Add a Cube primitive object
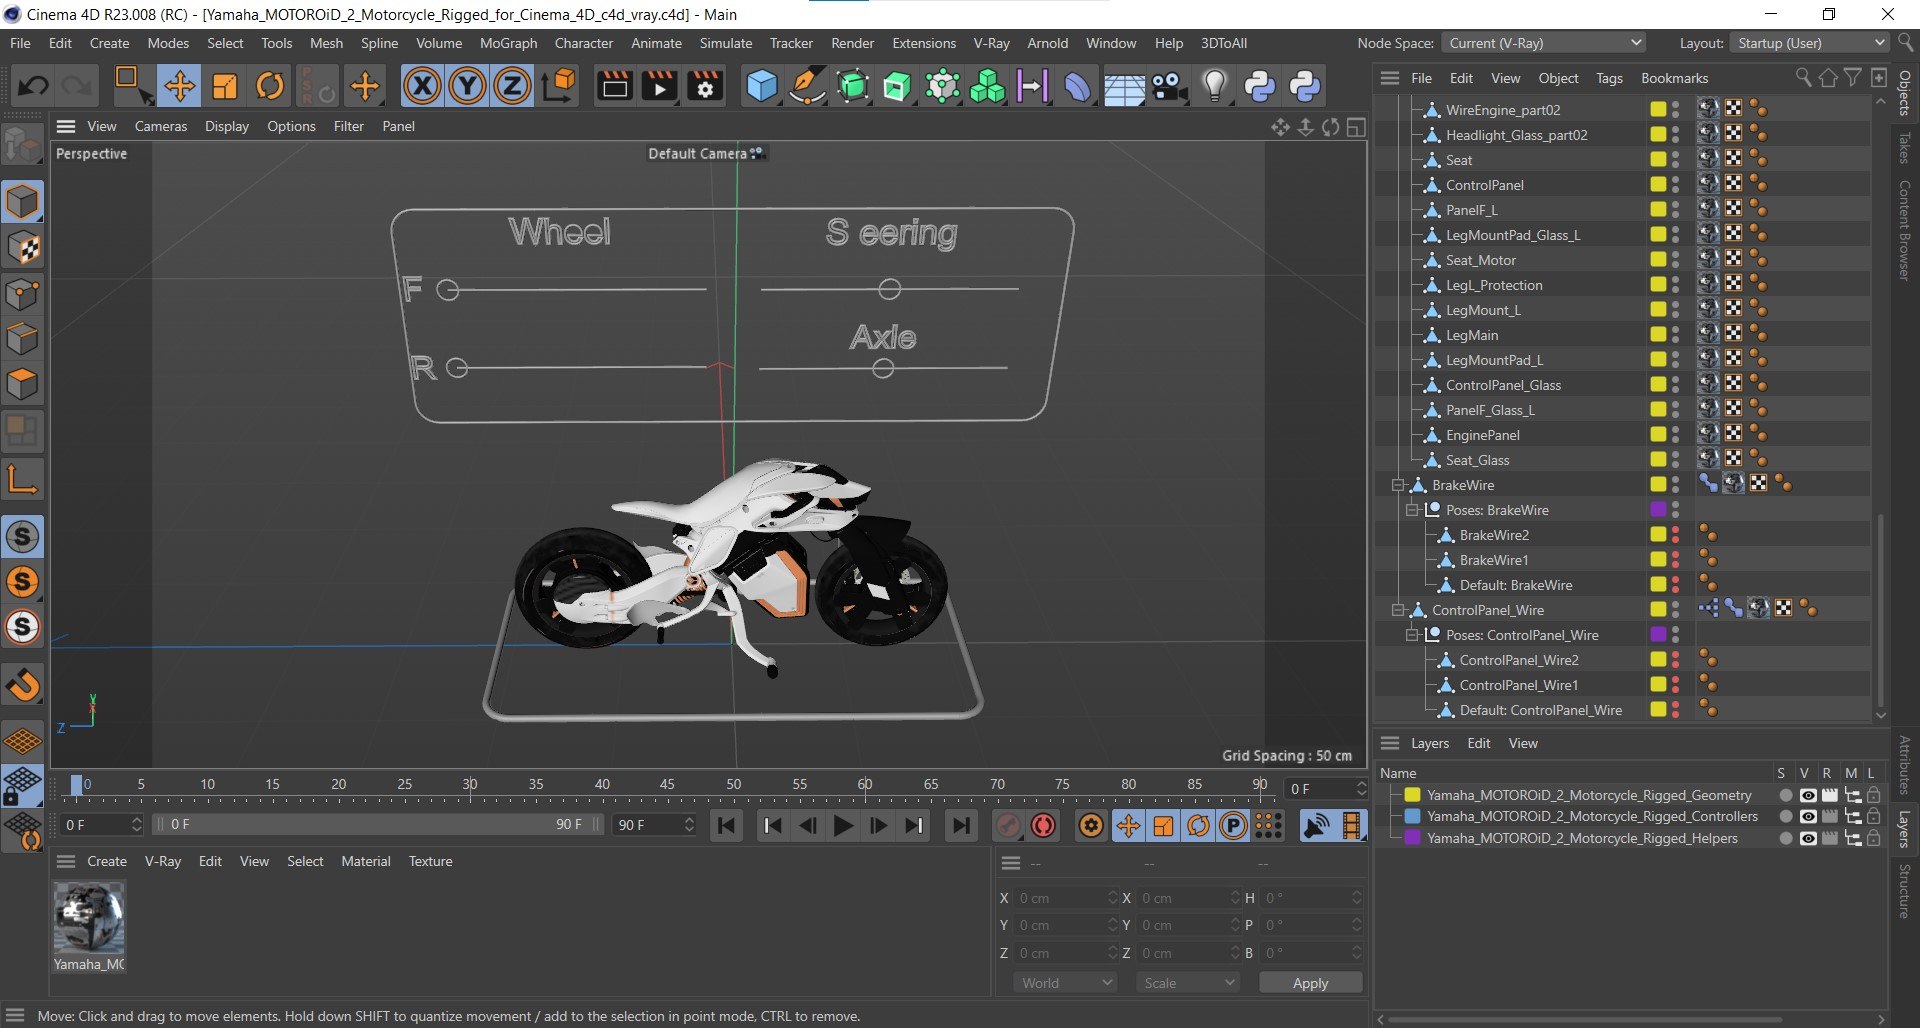 762,86
